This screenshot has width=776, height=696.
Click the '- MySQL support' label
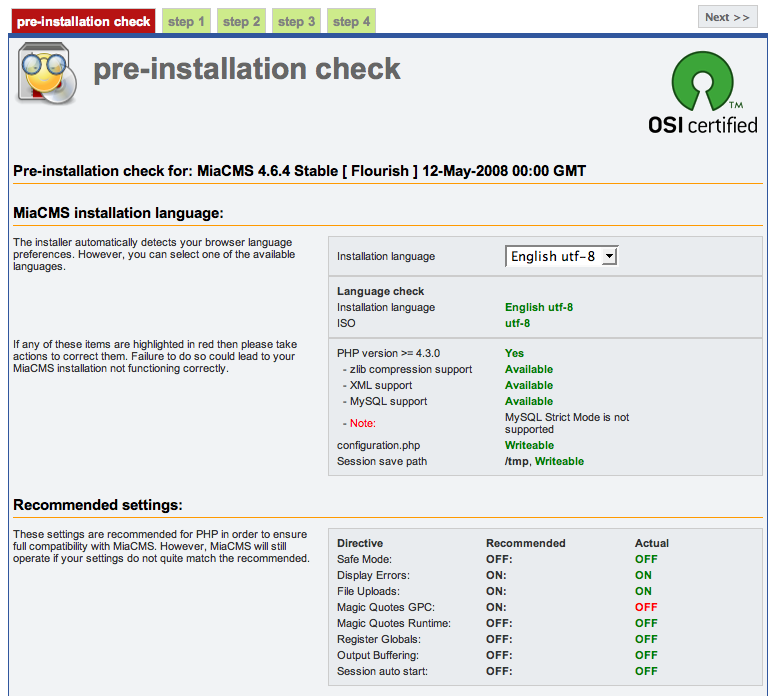[385, 401]
